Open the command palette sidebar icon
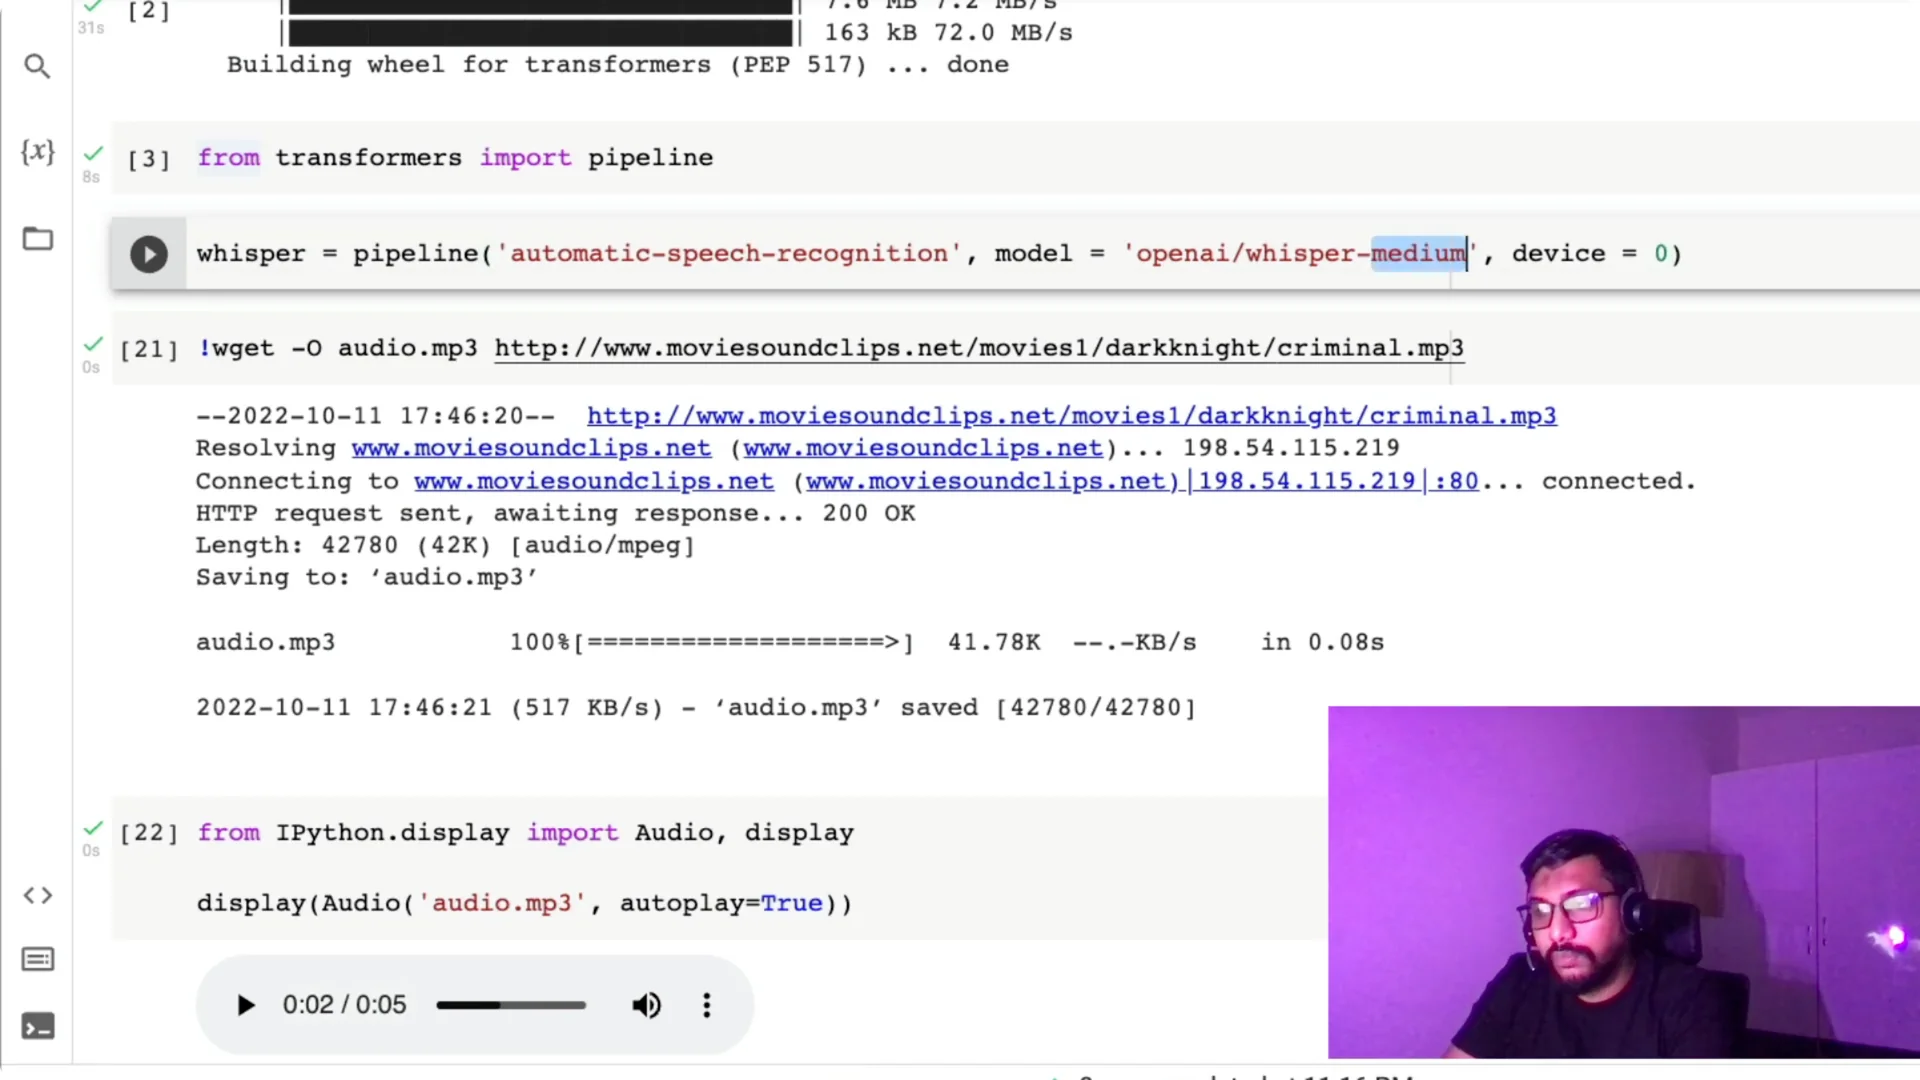This screenshot has height=1080, width=1920. pyautogui.click(x=38, y=959)
